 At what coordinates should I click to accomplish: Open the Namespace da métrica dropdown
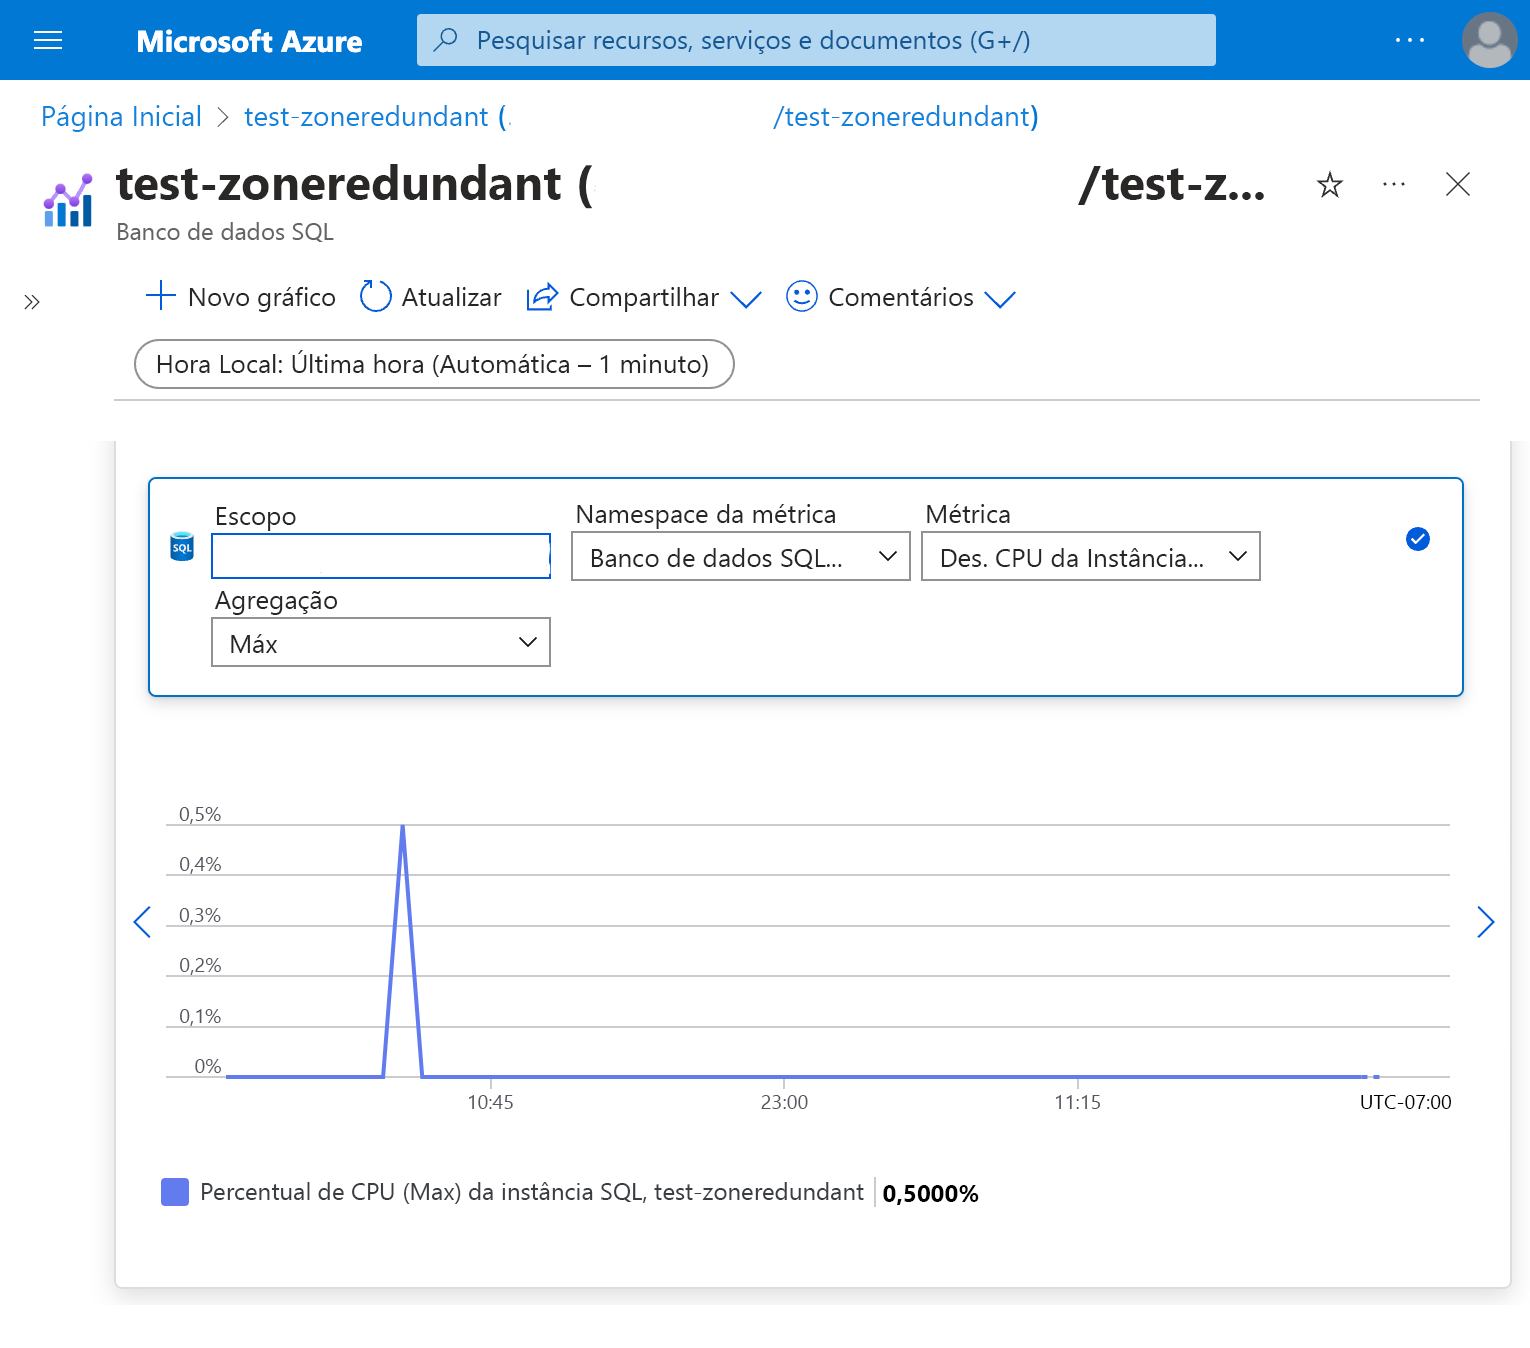tap(740, 557)
